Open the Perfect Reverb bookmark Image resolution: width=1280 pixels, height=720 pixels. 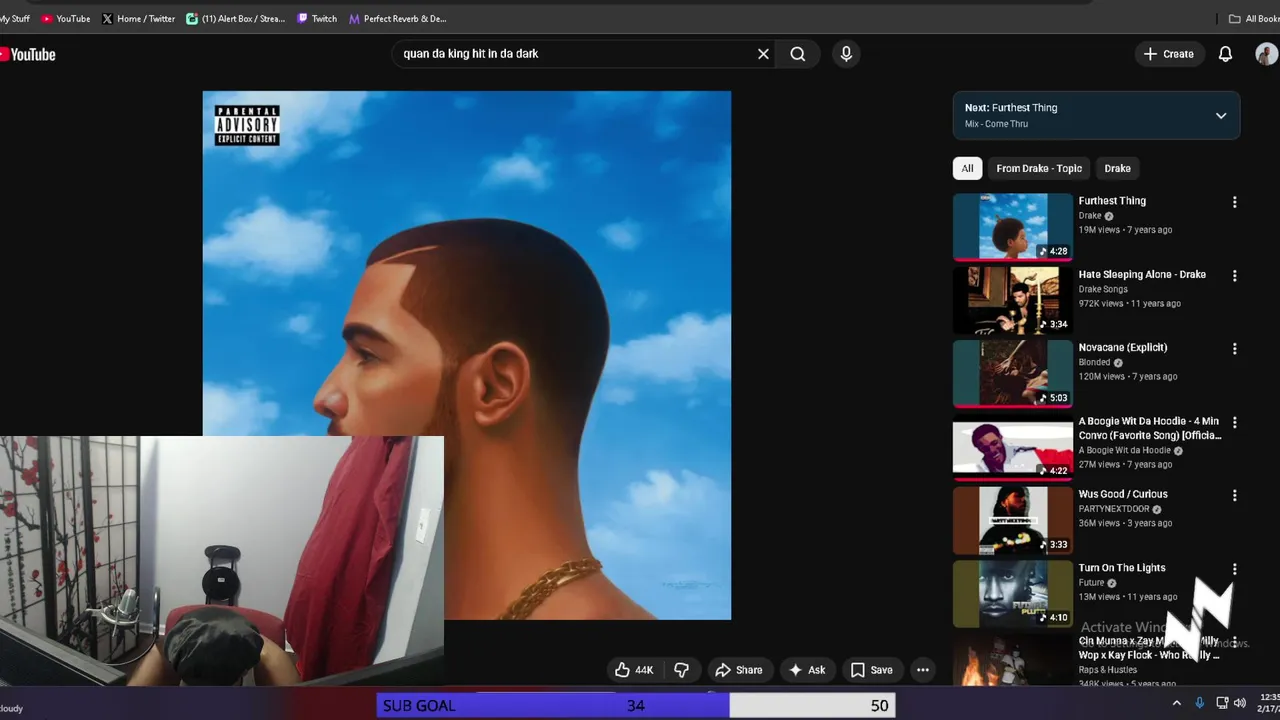point(398,18)
